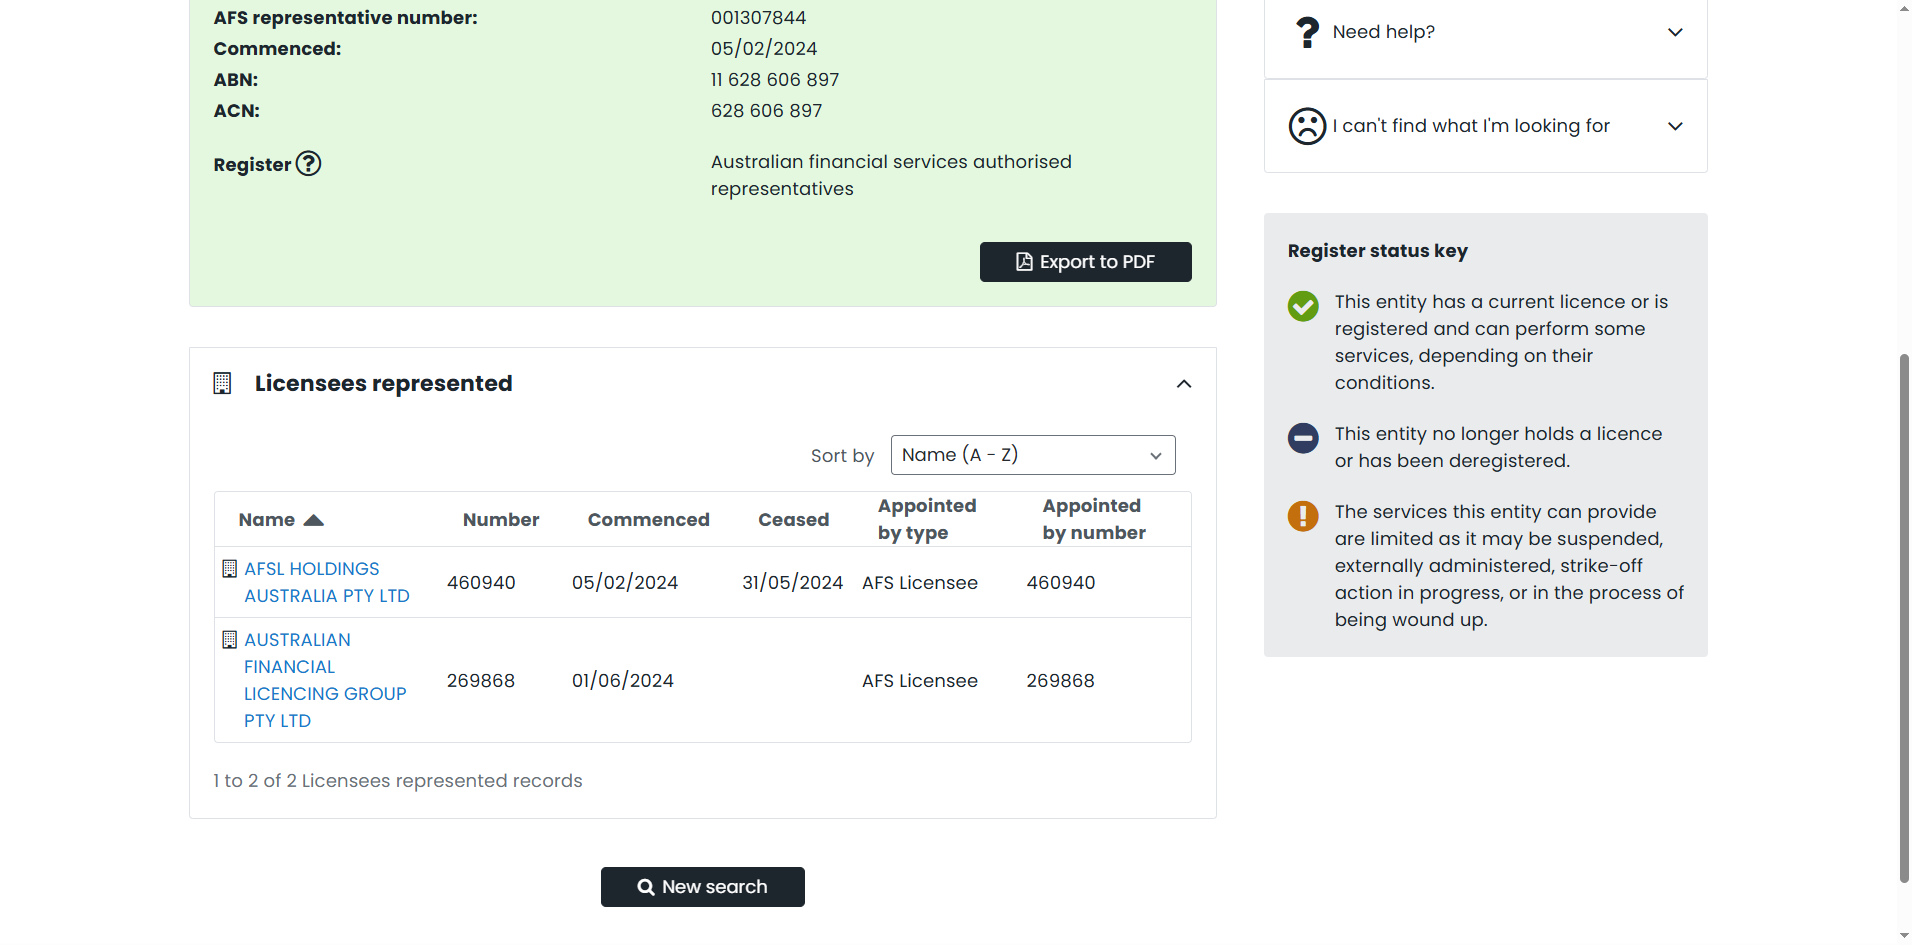This screenshot has width=1912, height=945.
Task: Click the building icon next to Australian Financial
Action: click(x=229, y=640)
